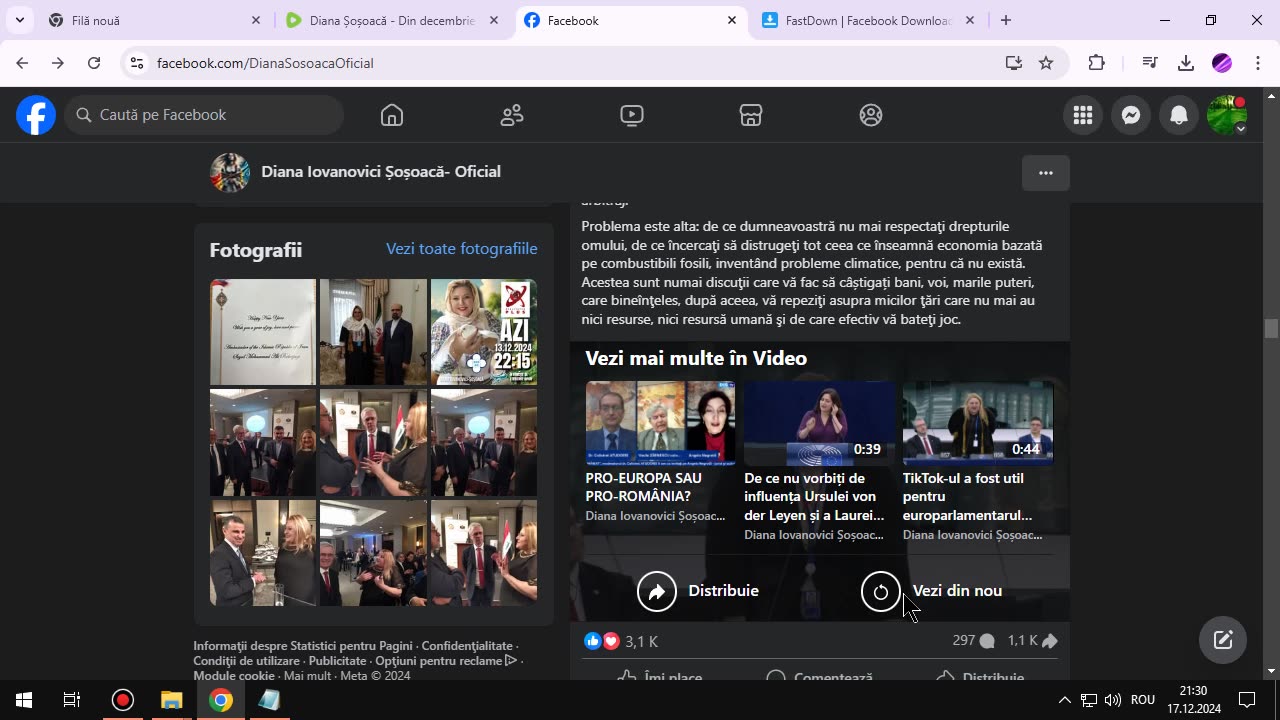Screen dimensions: 1280x720
Task: Click the Diana Iovanovici Șoșoacă- Oficial page name
Action: click(x=381, y=172)
